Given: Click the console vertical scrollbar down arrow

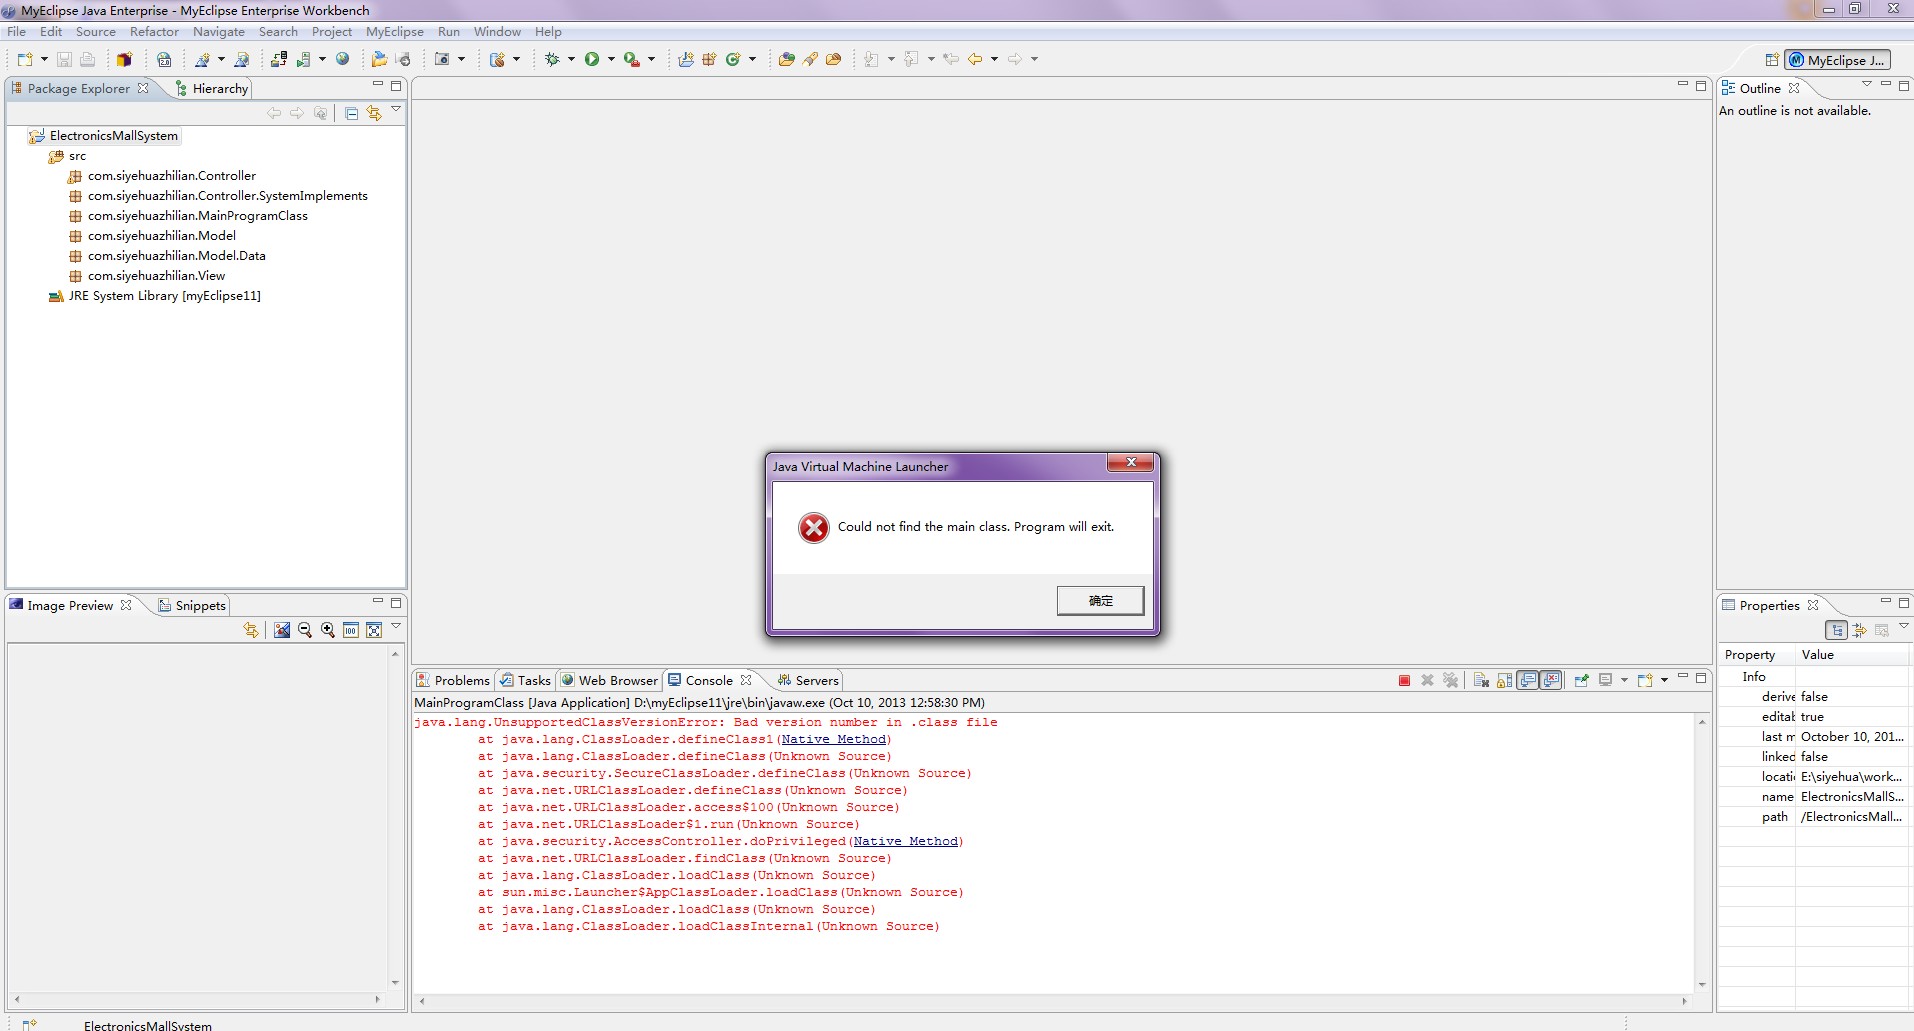Looking at the screenshot, I should tap(1702, 984).
